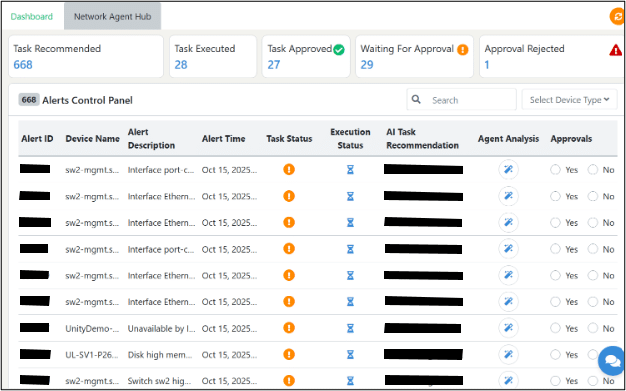Click the magnifier icon in the search box
The height and width of the screenshot is (391, 626).
[416, 99]
